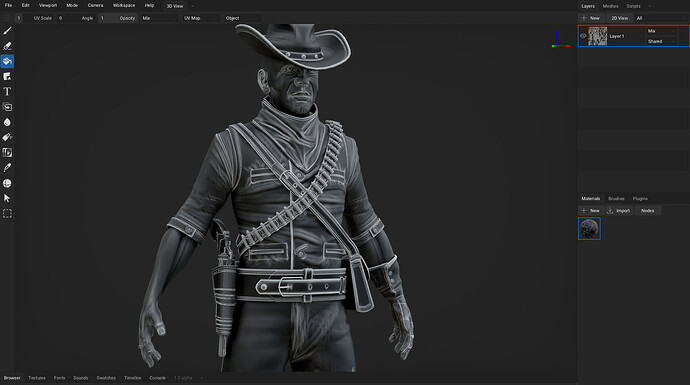This screenshot has width=690, height=385.
Task: Click the Layer 1 name label
Action: 617,37
